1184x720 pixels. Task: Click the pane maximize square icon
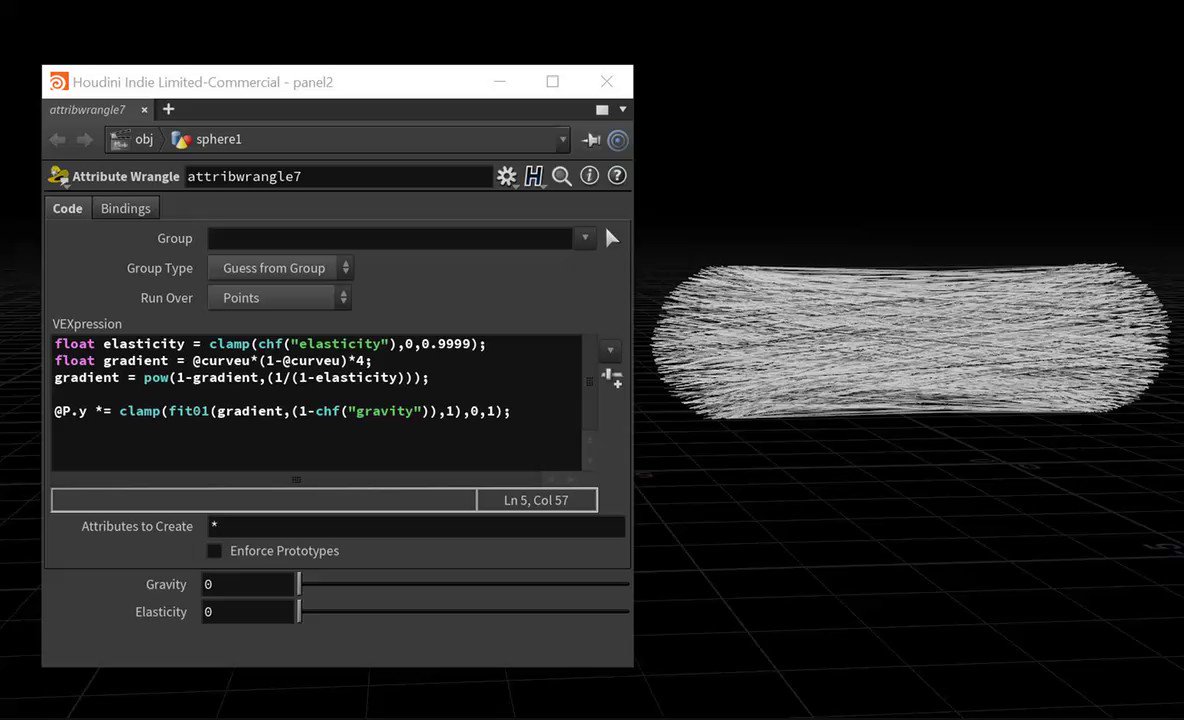[x=602, y=110]
